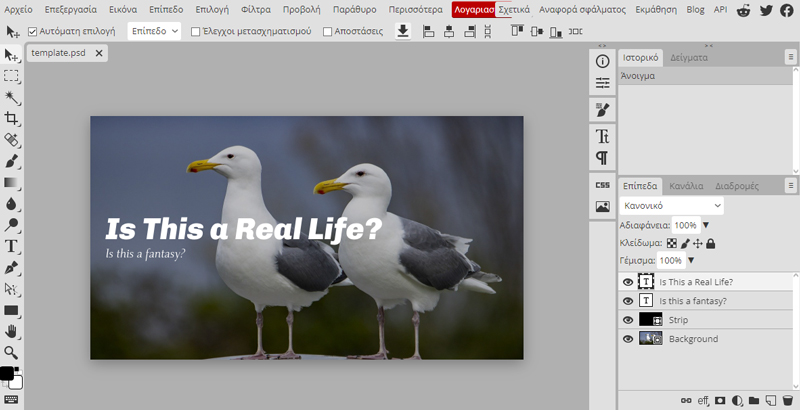Delete layer with trash icon

click(788, 400)
